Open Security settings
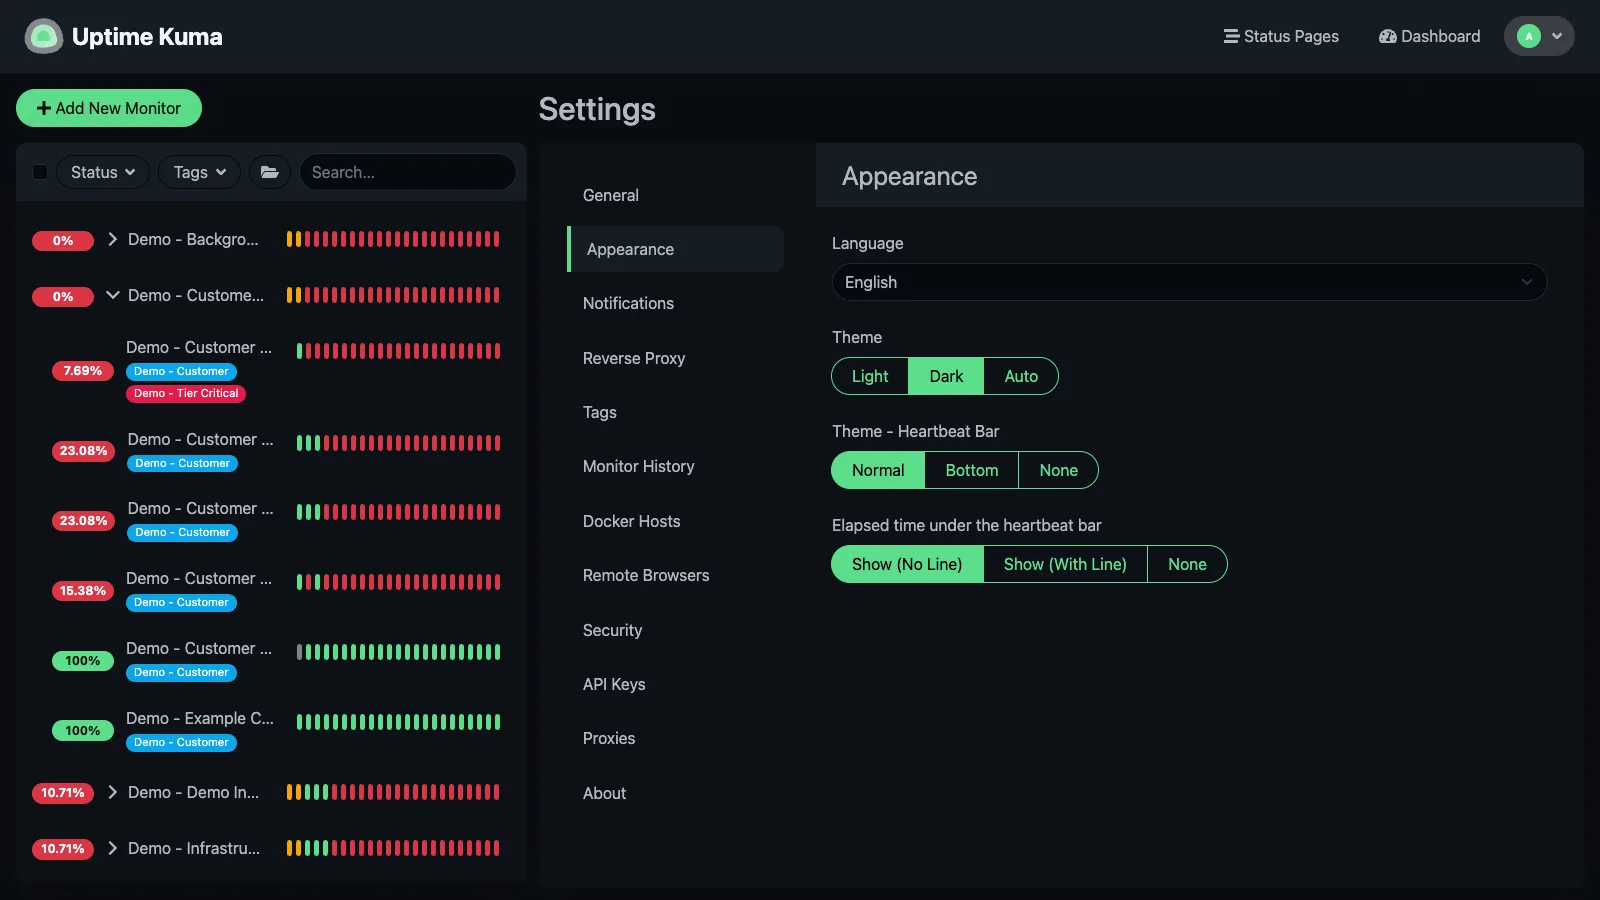 pyautogui.click(x=675, y=630)
